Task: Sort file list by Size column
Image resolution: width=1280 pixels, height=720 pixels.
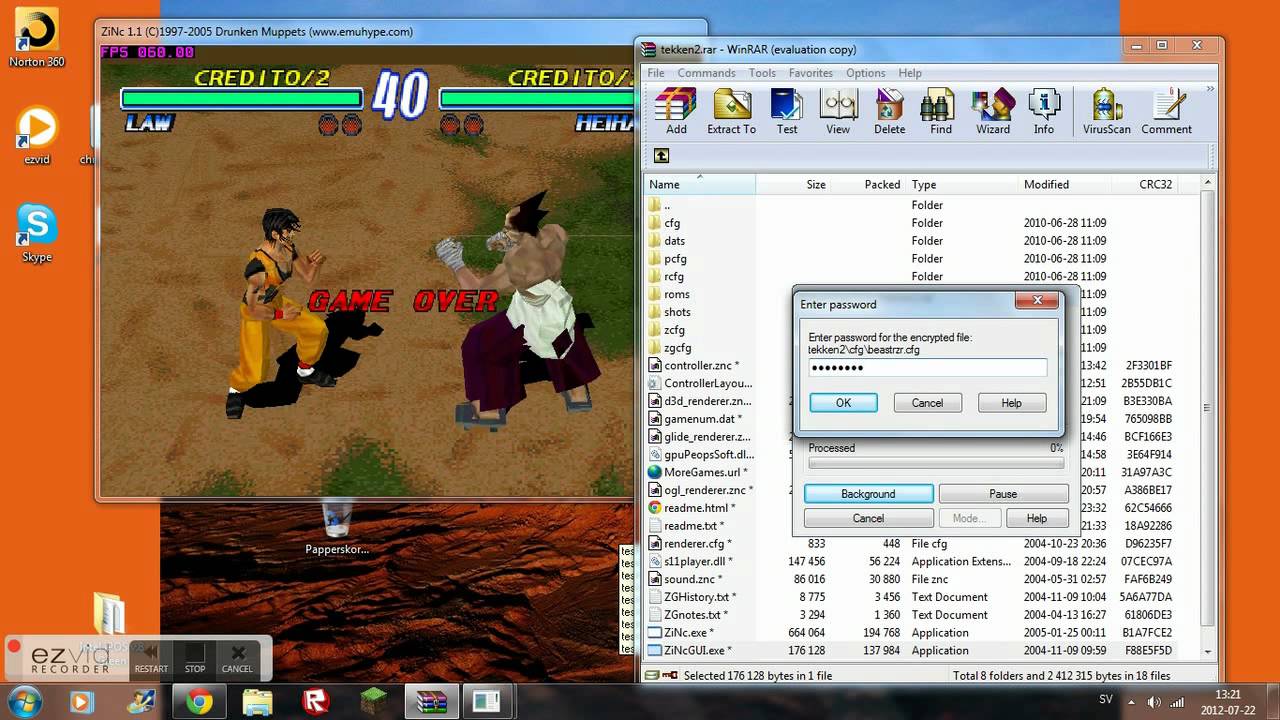Action: (793, 184)
